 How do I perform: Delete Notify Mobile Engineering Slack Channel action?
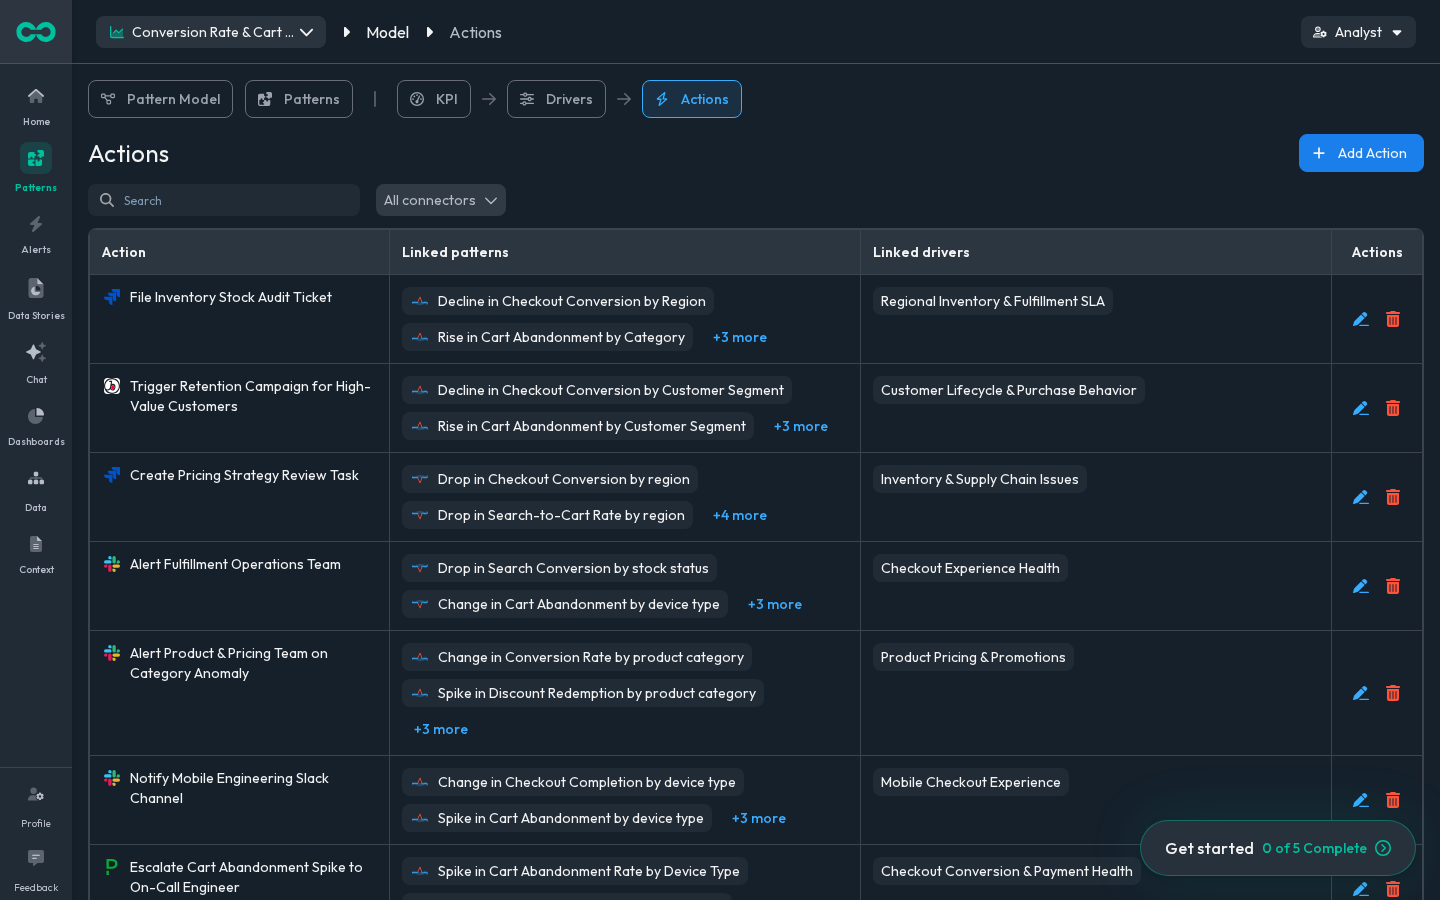point(1393,800)
